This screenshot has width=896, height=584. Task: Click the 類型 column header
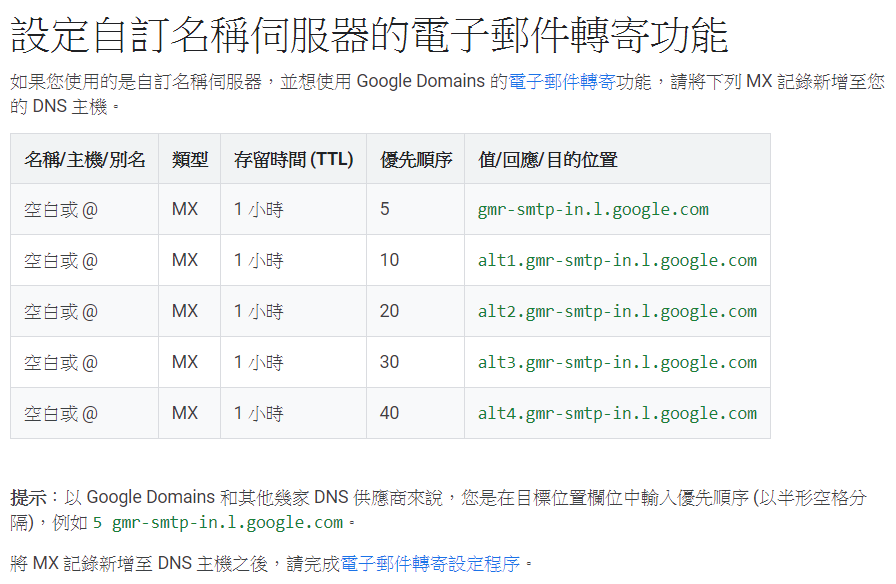click(x=190, y=159)
